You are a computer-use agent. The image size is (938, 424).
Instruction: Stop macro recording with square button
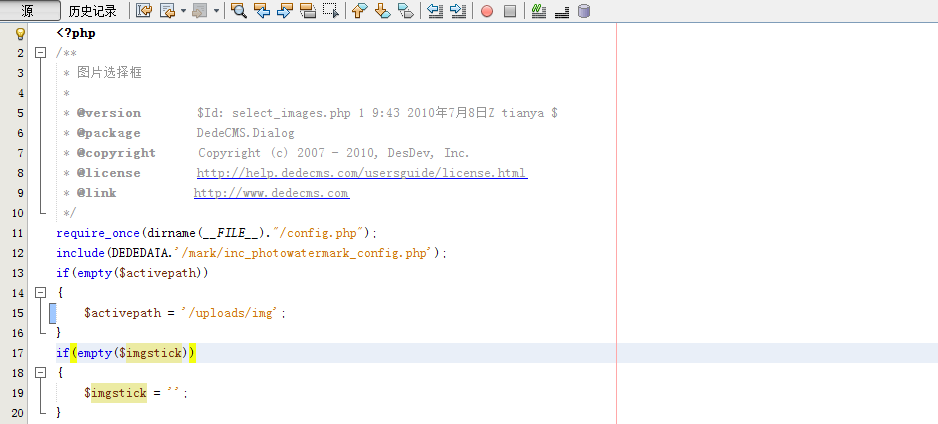click(510, 12)
